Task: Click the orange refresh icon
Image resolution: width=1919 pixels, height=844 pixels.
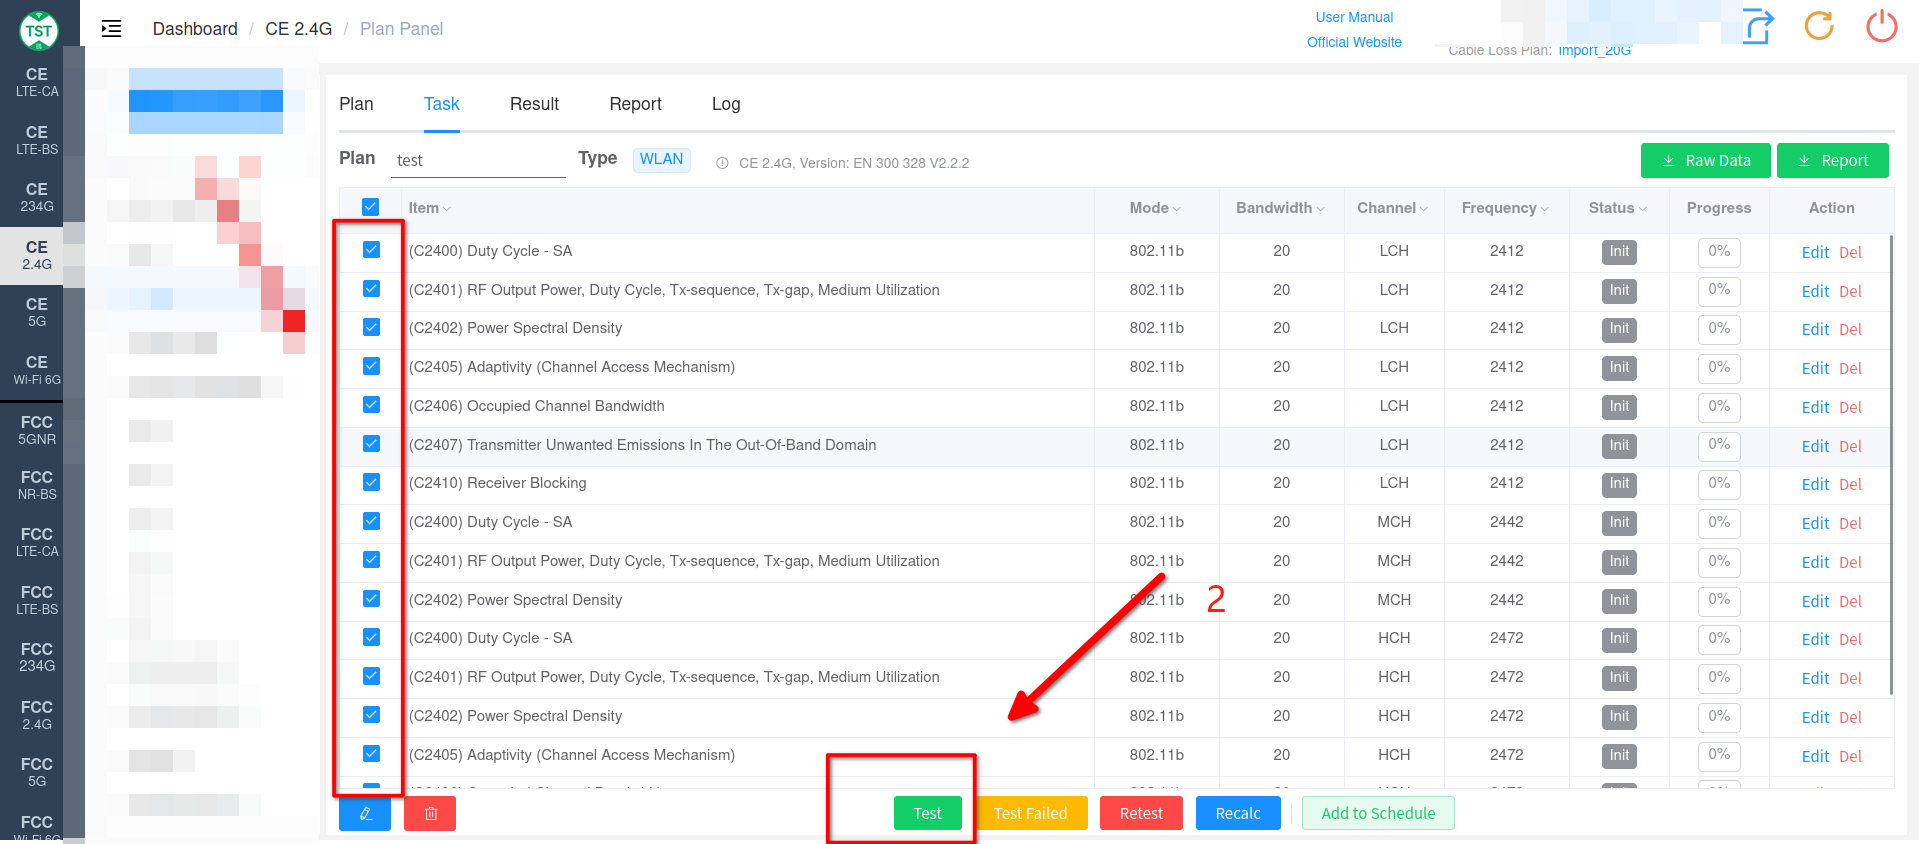Action: [x=1819, y=26]
